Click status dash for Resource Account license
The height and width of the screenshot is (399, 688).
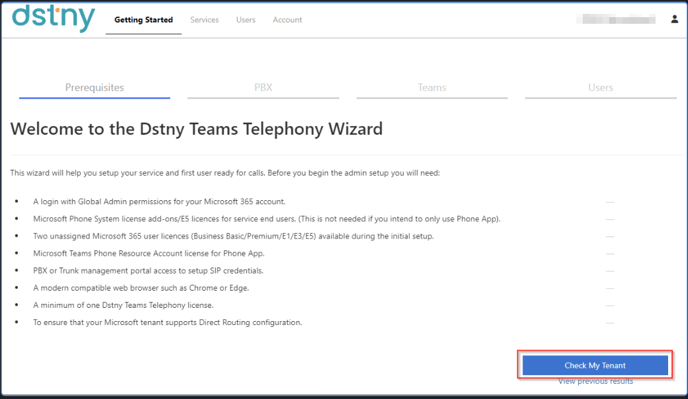pos(610,254)
